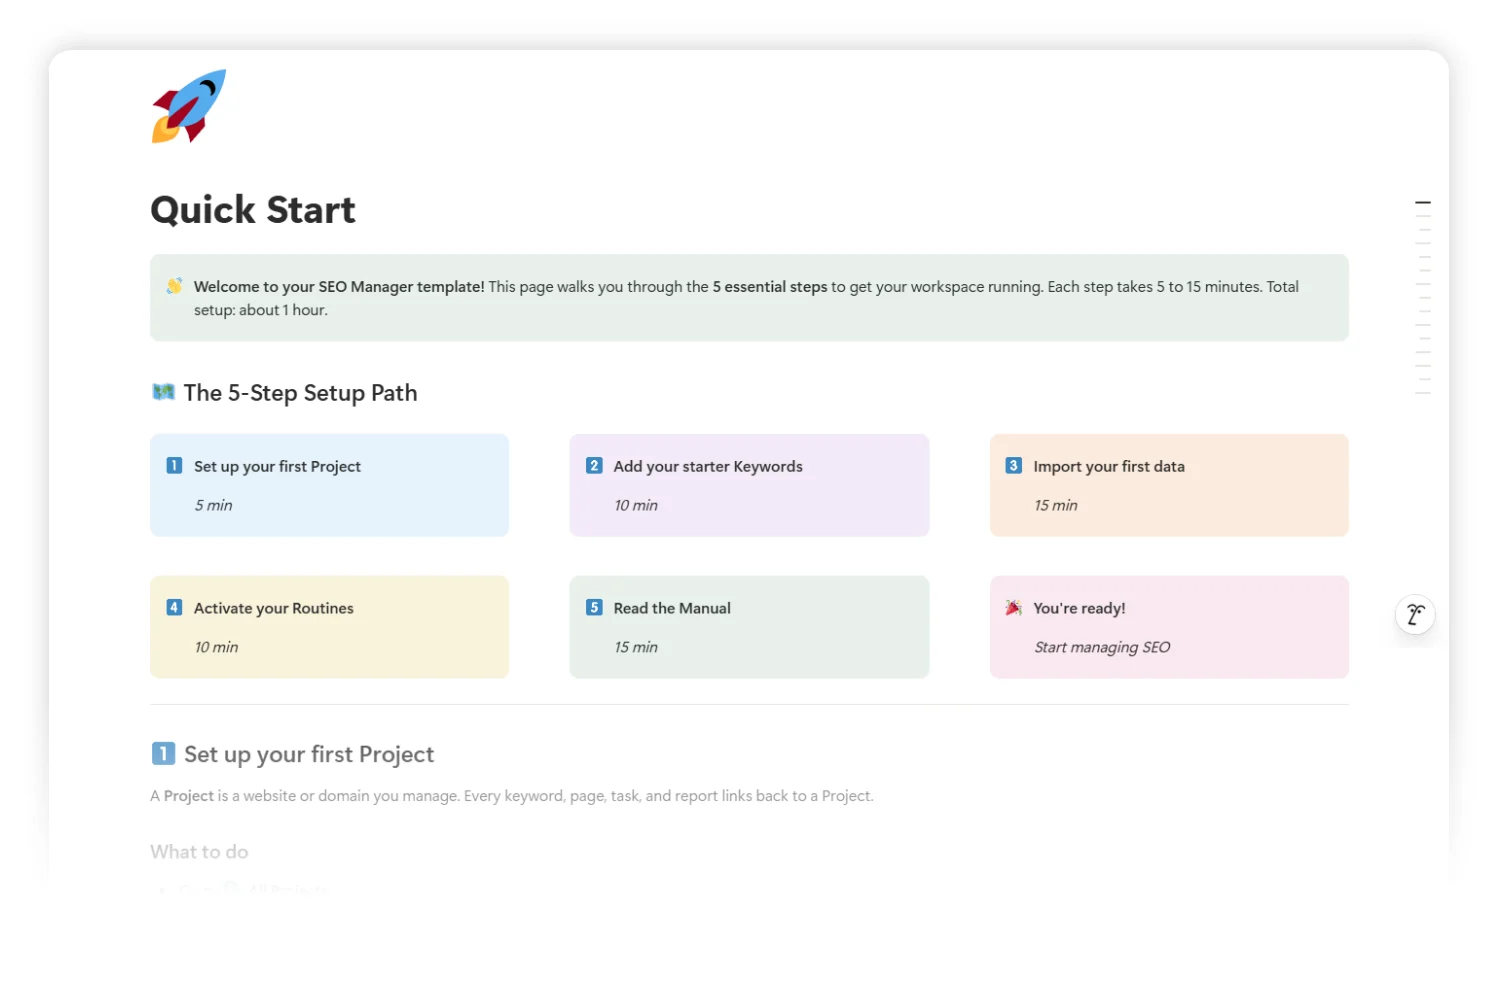This screenshot has height=1000, width=1500.
Task: Click the '10 min' label under starter Keywords
Action: point(636,506)
